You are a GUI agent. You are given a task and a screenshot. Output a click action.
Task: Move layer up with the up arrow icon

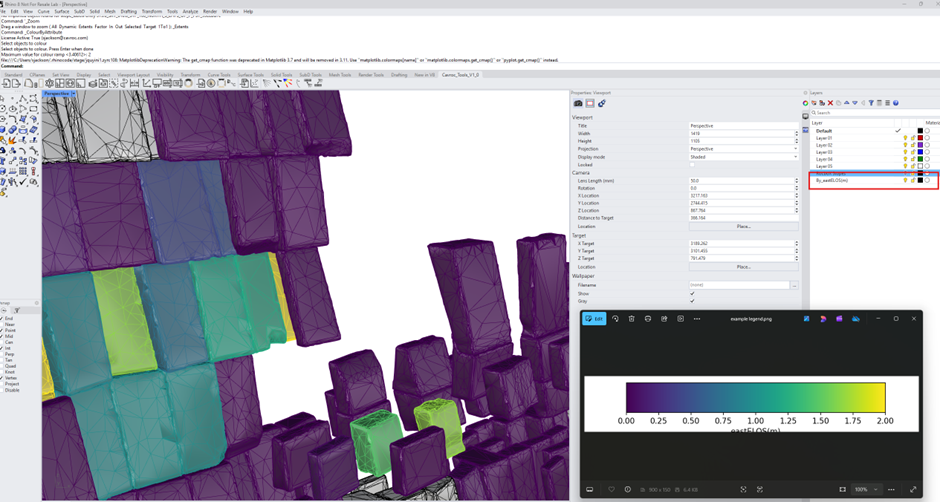[846, 103]
